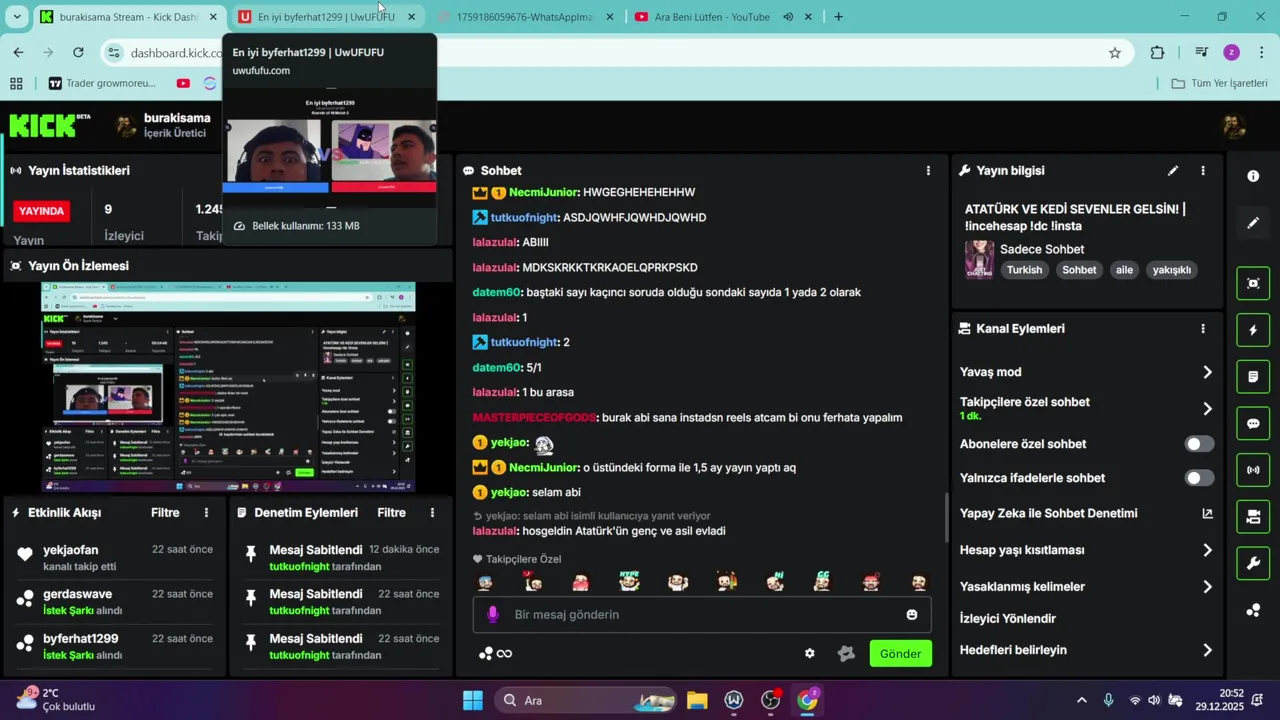Open Etkinlik Akışı three-dot menu
Image resolution: width=1280 pixels, height=720 pixels.
tap(207, 512)
